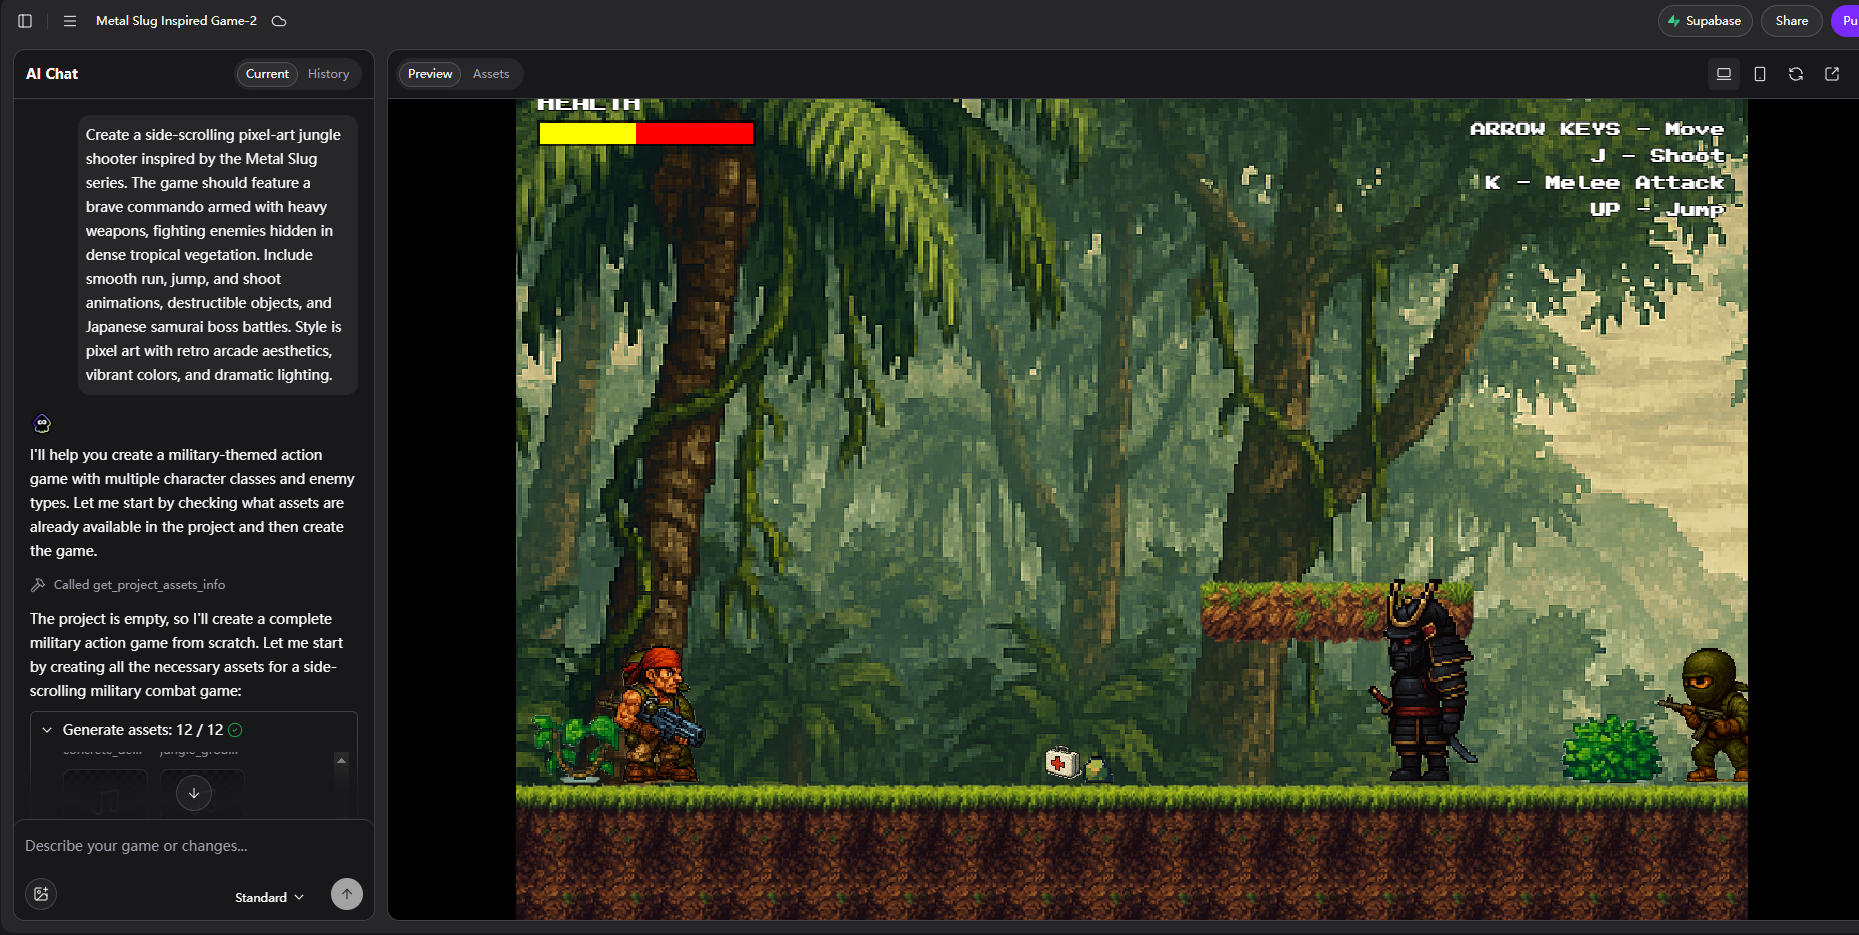1859x935 pixels.
Task: Send the chat message
Action: point(346,894)
